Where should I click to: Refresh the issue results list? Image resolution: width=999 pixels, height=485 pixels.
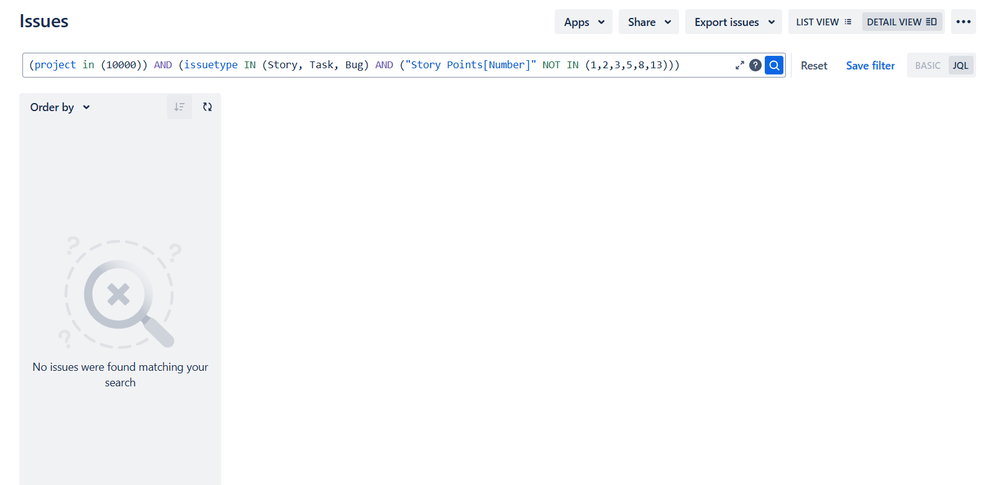point(207,107)
